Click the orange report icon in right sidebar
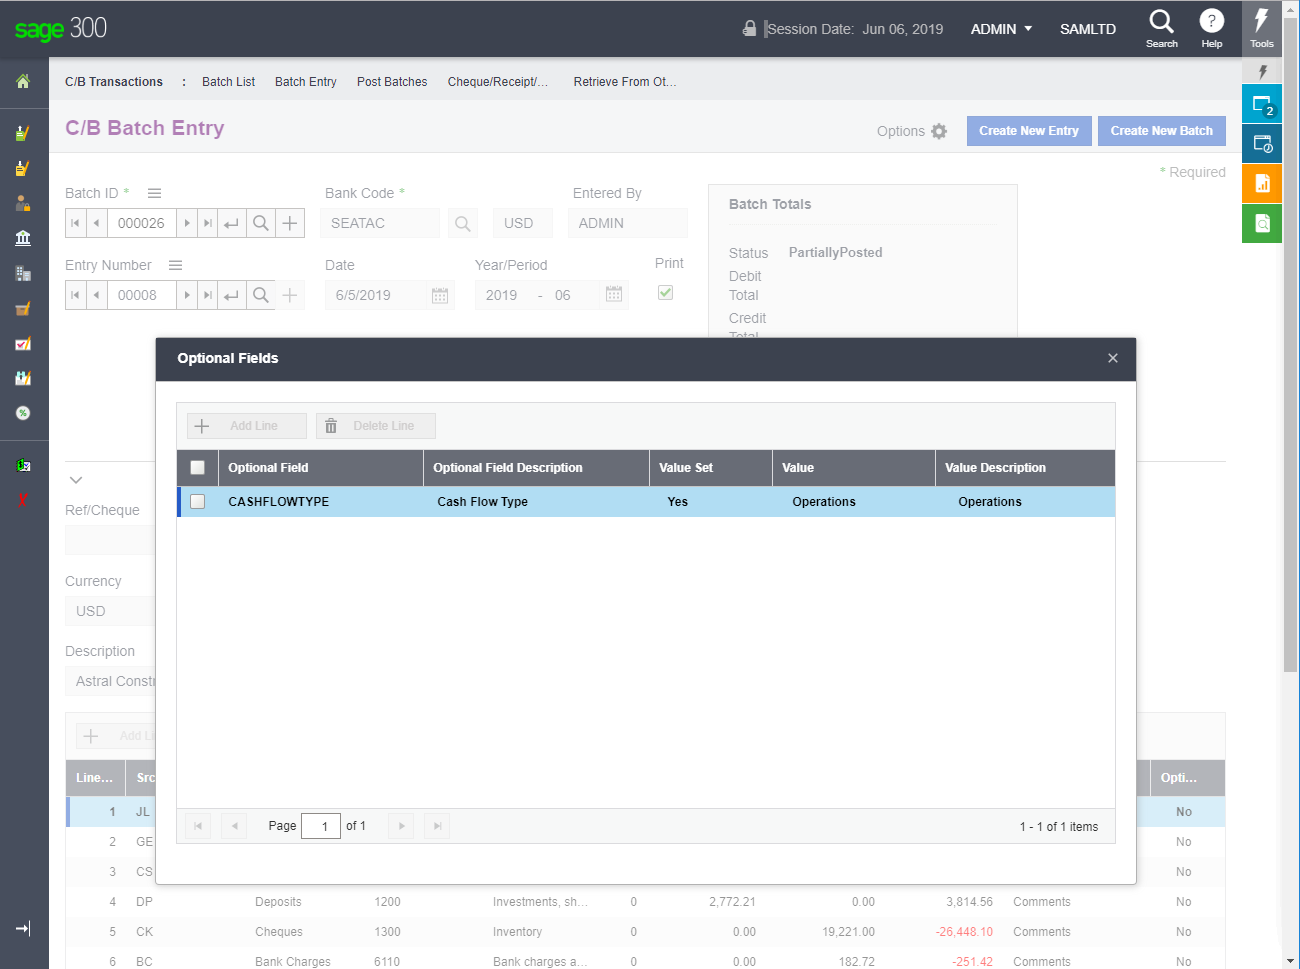The height and width of the screenshot is (969, 1300). (1262, 183)
